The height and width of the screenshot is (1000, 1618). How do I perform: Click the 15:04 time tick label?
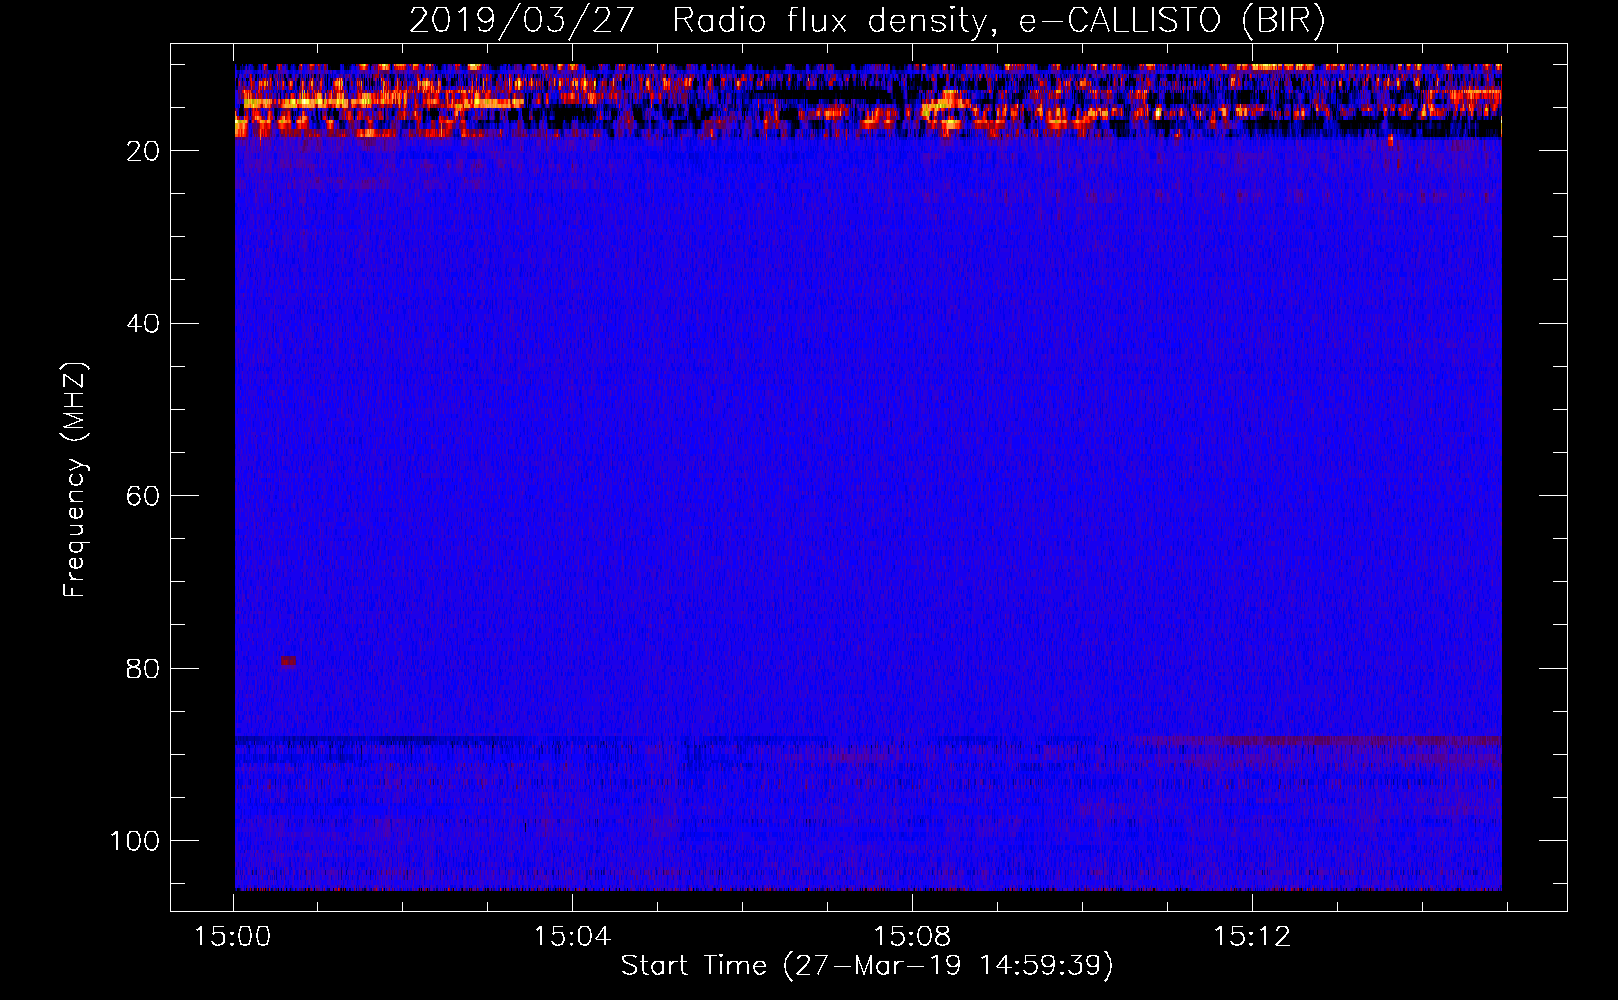[x=572, y=937]
